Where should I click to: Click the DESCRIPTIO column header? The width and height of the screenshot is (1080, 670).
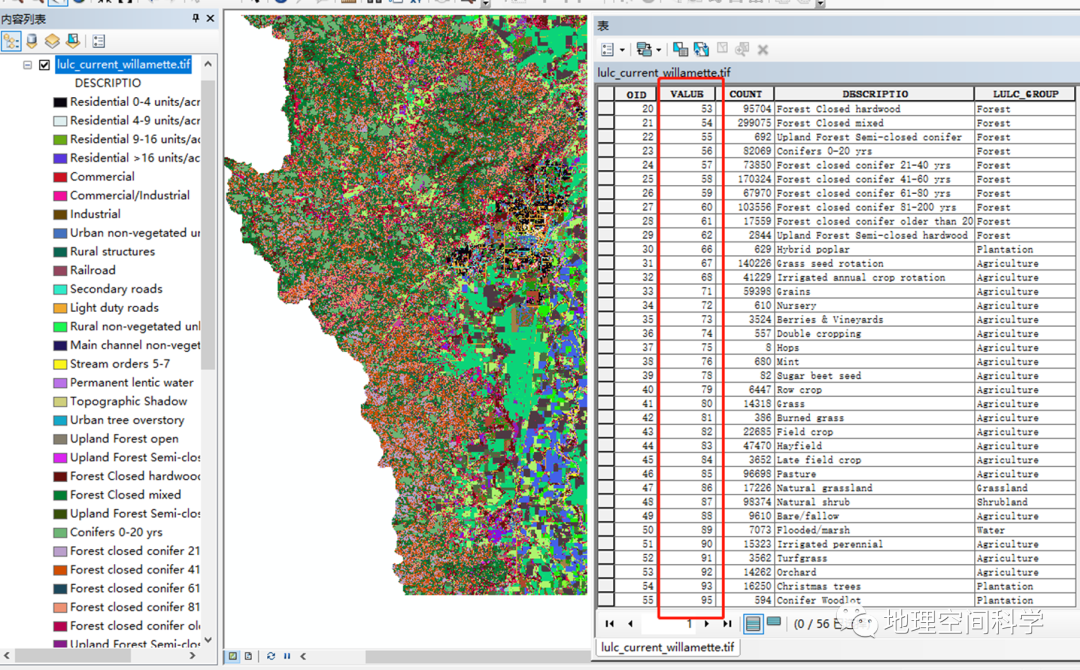[875, 94]
